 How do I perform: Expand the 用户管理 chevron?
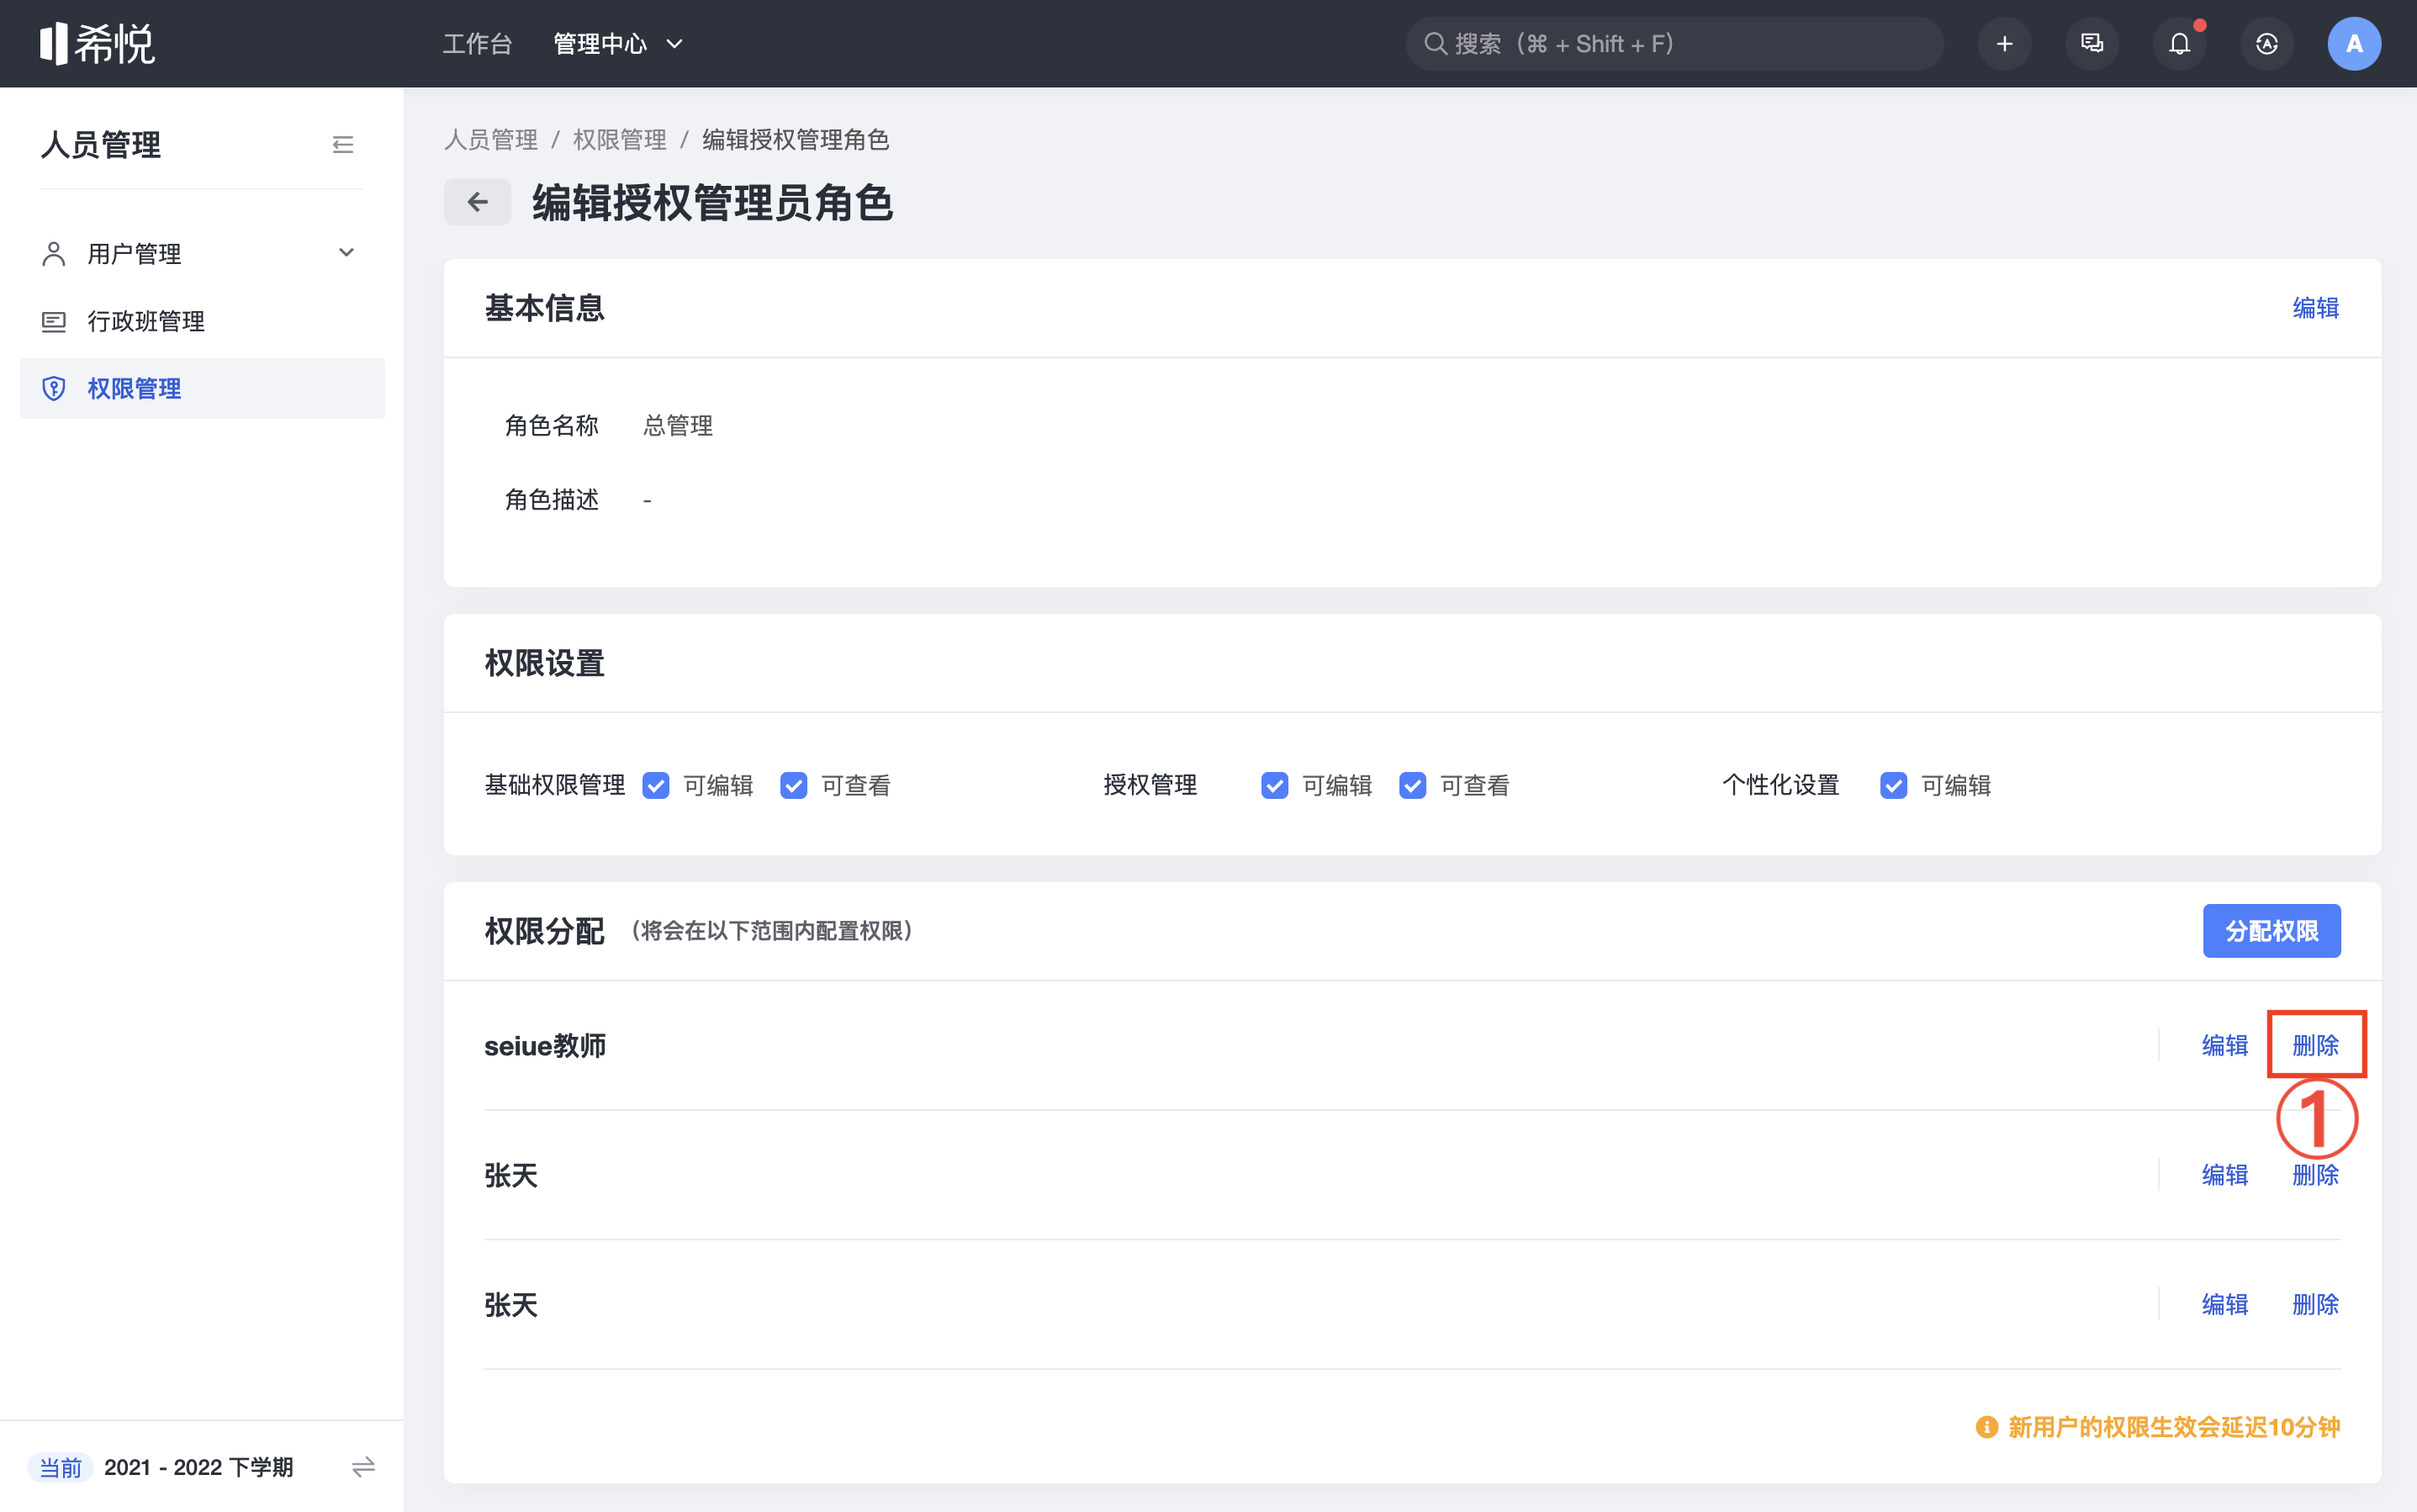[x=346, y=253]
